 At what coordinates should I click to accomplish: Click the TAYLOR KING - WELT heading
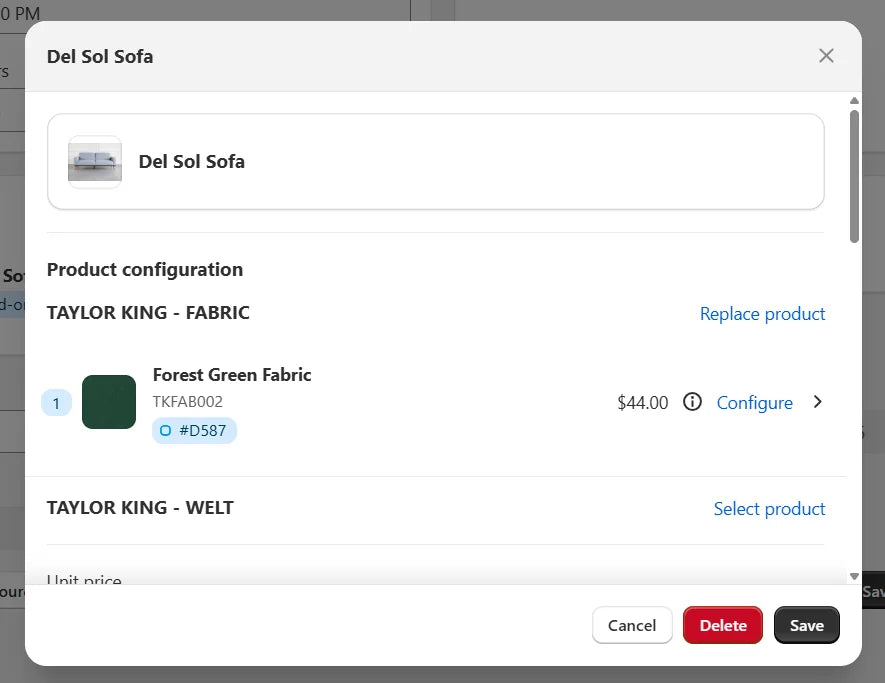point(140,507)
